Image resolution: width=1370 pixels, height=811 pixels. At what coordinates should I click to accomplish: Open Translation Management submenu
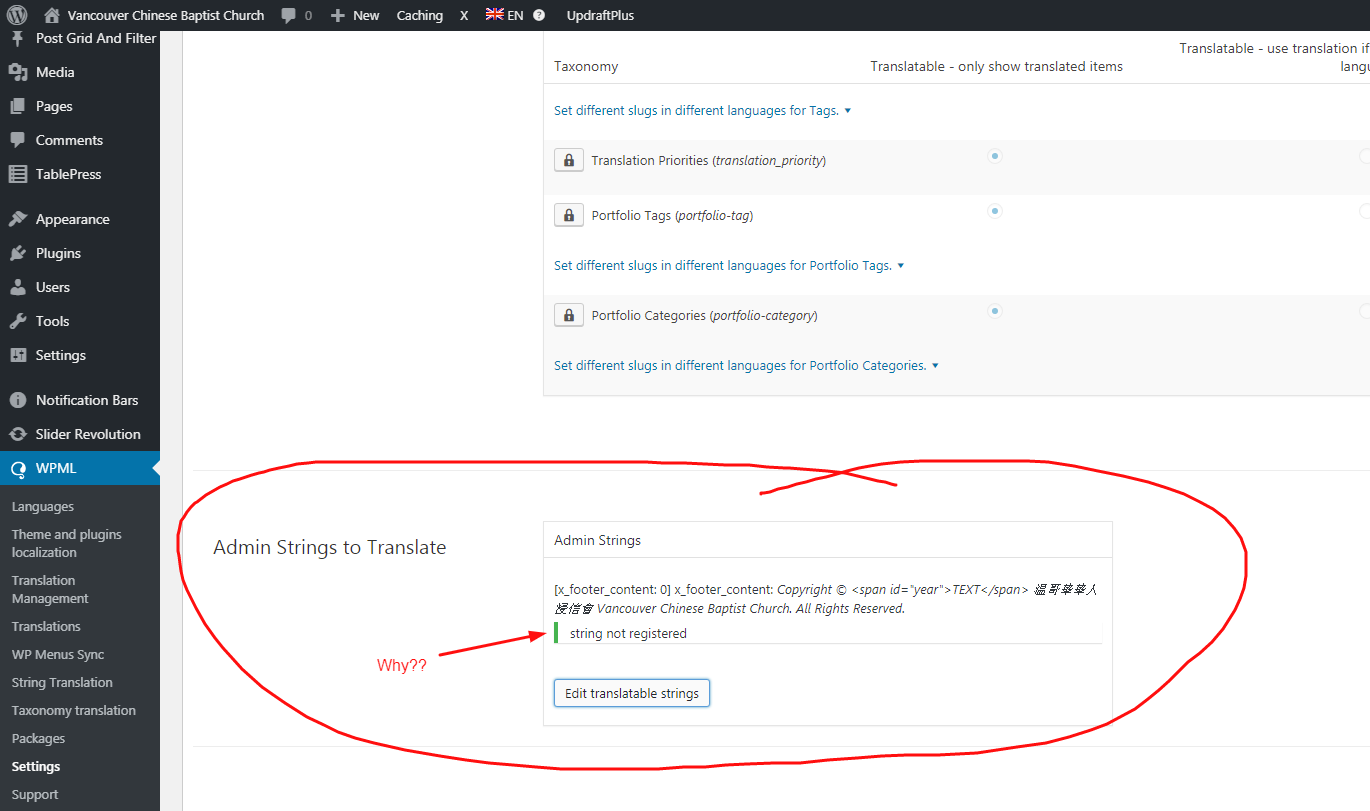tap(50, 589)
